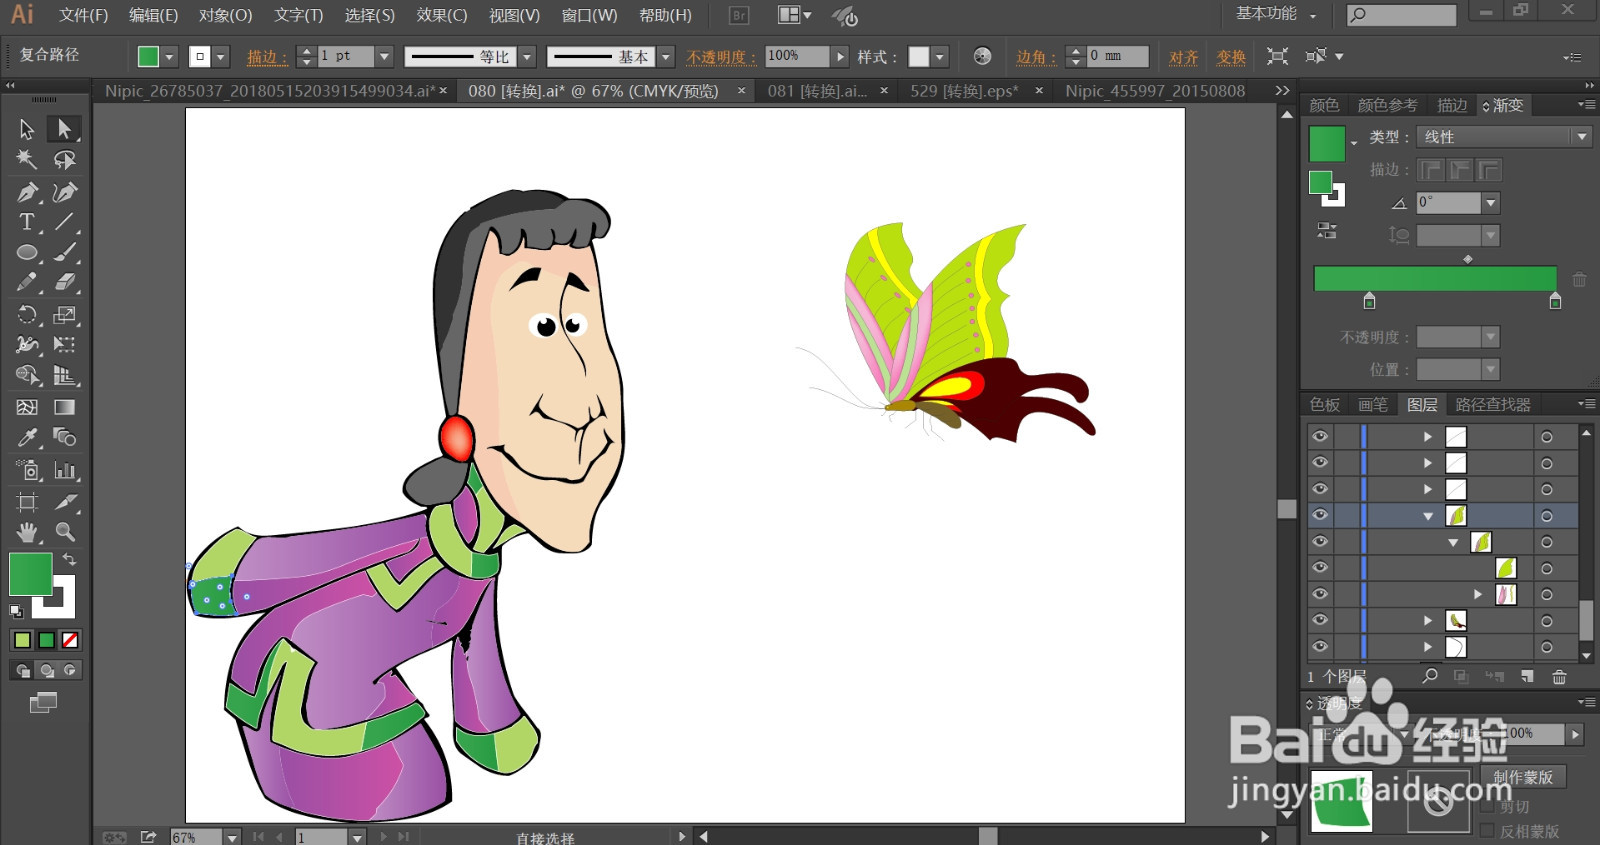The width and height of the screenshot is (1600, 845).
Task: Click the 对齐 link in control bar
Action: [x=1184, y=57]
